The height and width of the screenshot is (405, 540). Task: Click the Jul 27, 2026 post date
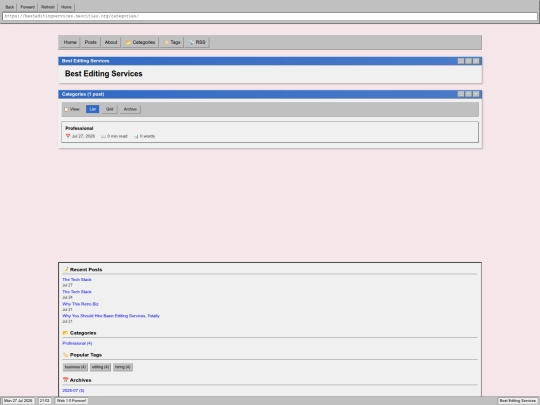(83, 136)
